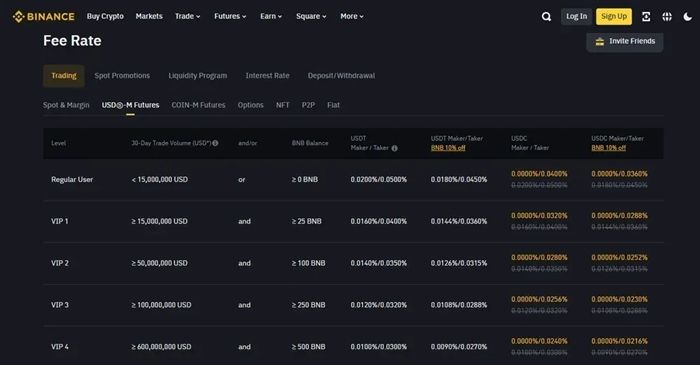Click the 0.0000%/0.0400% USDC fee value

coord(539,174)
